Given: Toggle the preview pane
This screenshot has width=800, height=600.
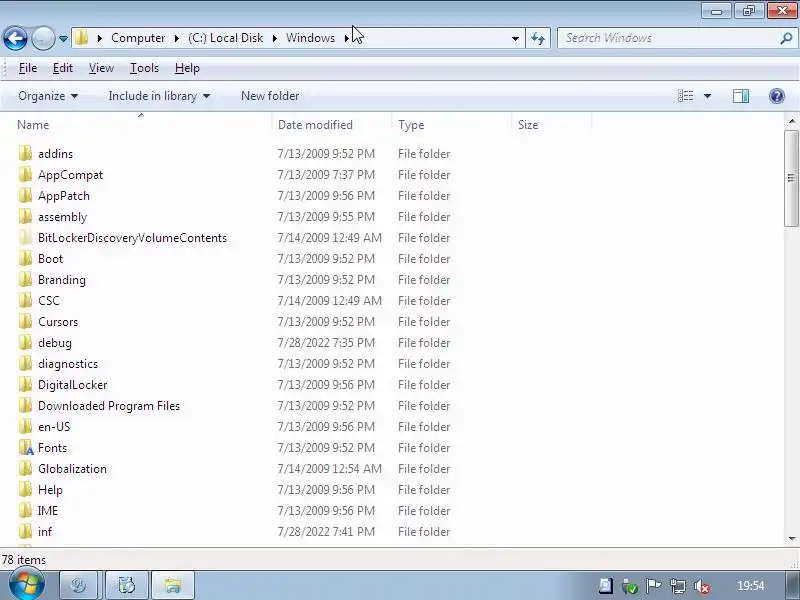Looking at the screenshot, I should tap(741, 96).
